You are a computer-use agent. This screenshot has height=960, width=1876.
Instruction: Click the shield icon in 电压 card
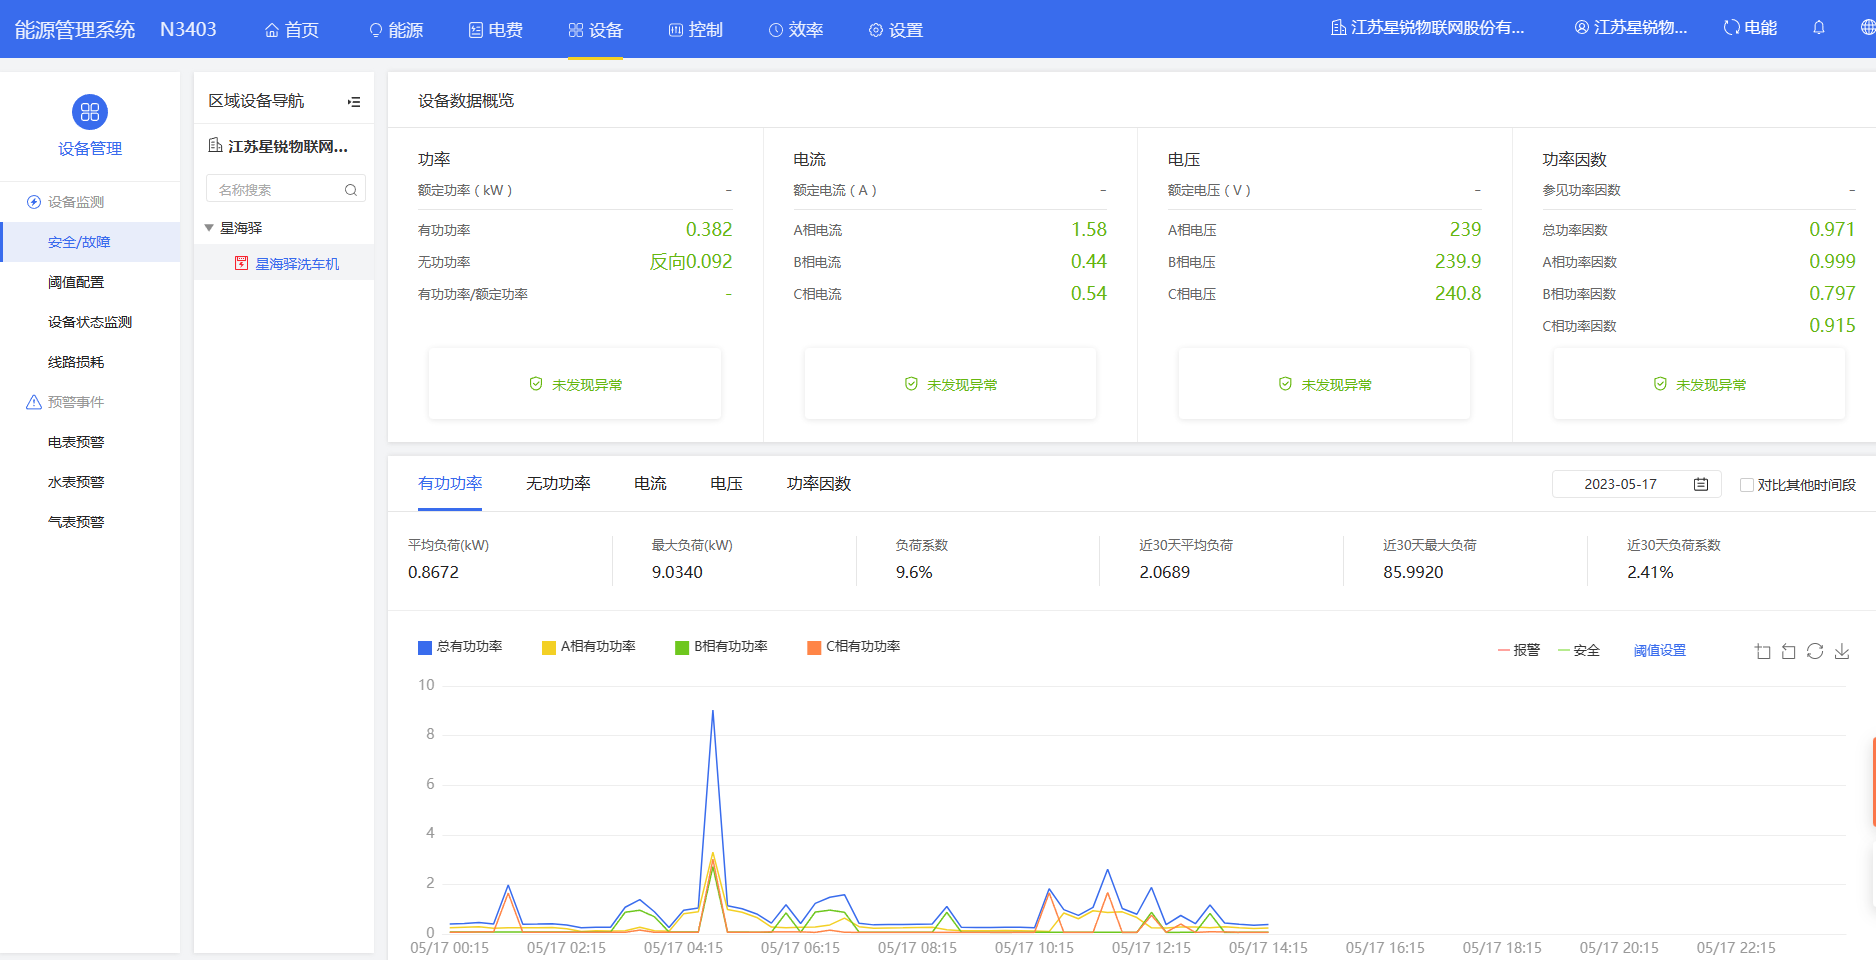tap(1285, 384)
